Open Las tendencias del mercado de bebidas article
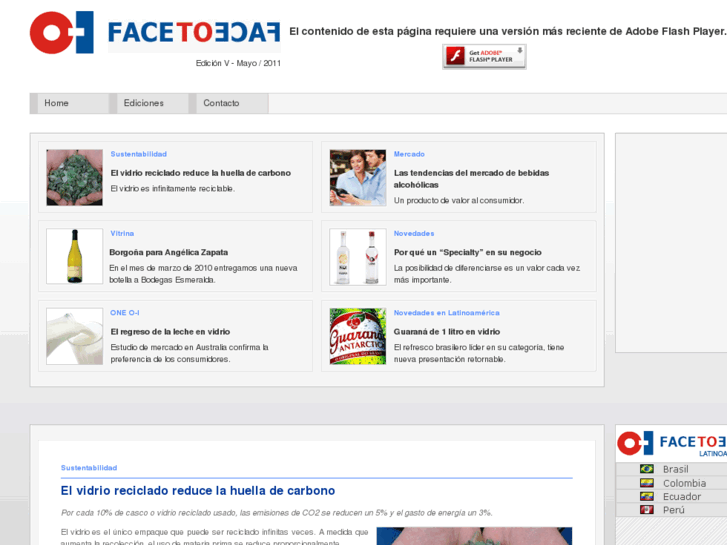The height and width of the screenshot is (545, 727). click(471, 179)
